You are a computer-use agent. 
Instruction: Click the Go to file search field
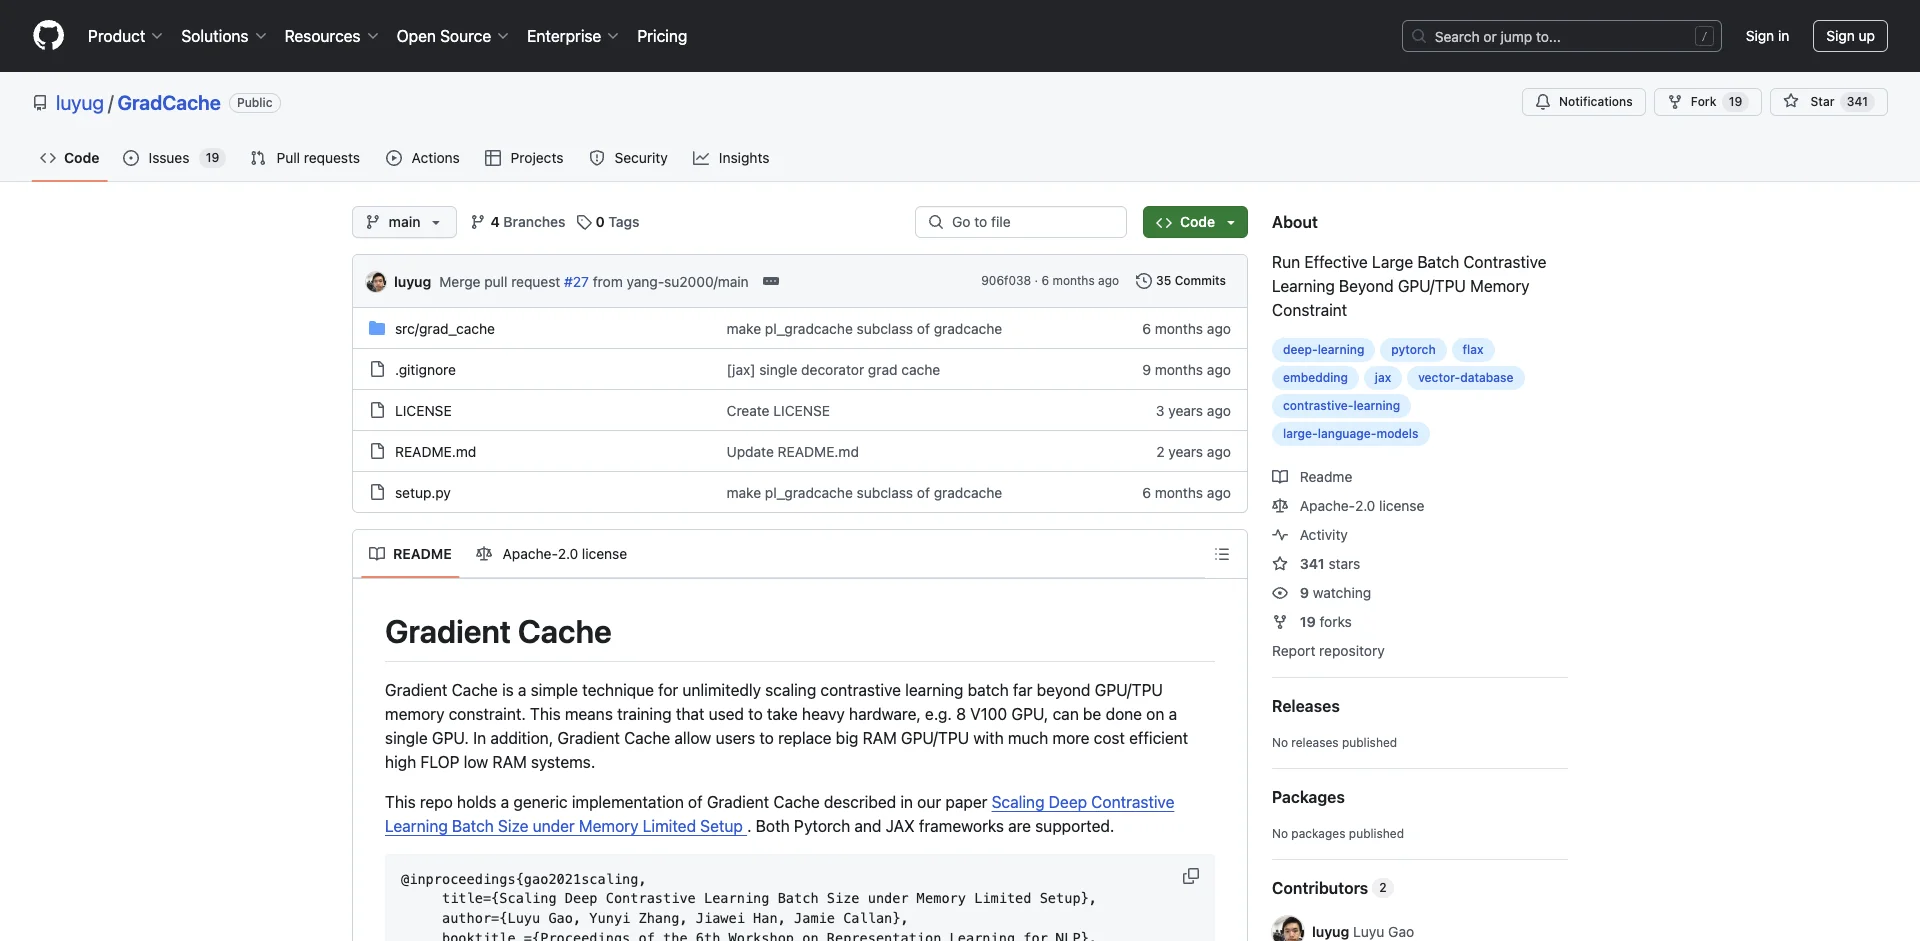[x=1021, y=222]
